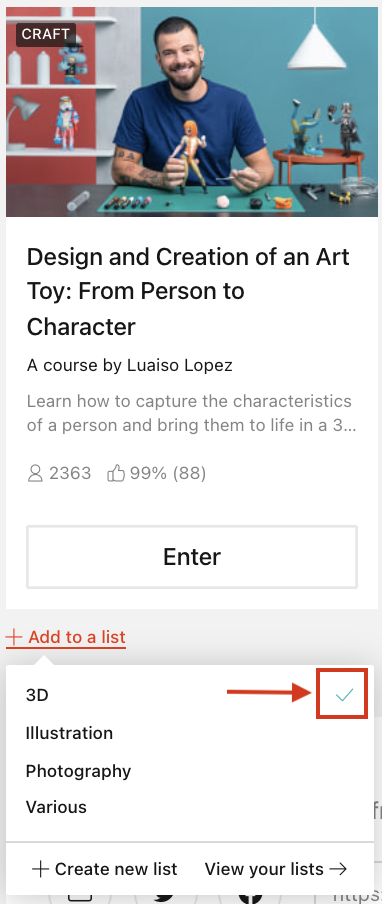Viewport: 382px width, 904px height.
Task: Click the CRAFT category badge
Action: pyautogui.click(x=46, y=35)
